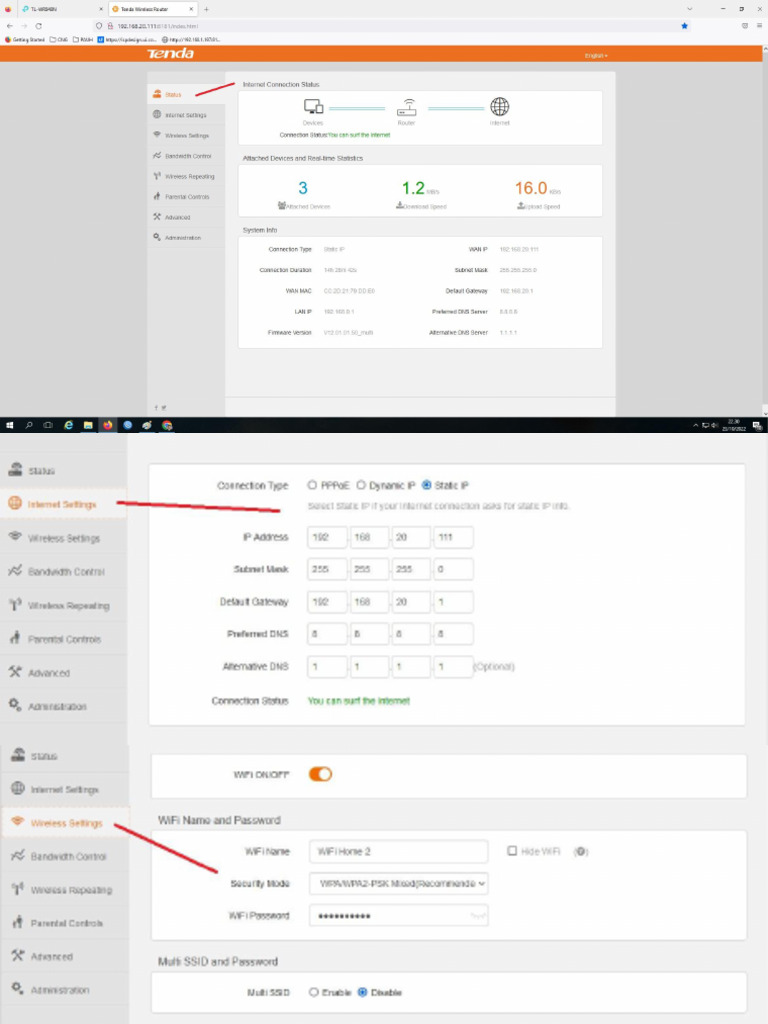The height and width of the screenshot is (1024, 768).
Task: Click the first Preferred DNS octet field
Action: click(x=327, y=633)
